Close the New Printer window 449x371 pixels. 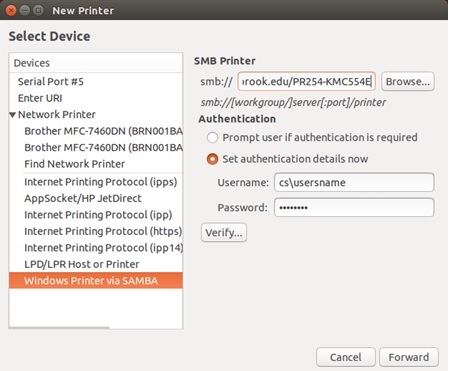pos(11,10)
